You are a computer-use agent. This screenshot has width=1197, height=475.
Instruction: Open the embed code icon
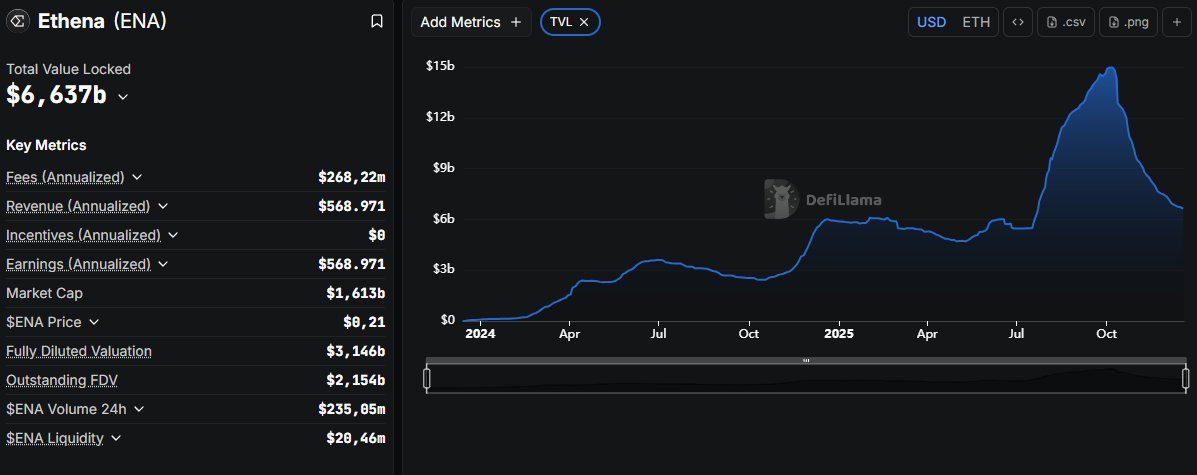tap(1018, 22)
